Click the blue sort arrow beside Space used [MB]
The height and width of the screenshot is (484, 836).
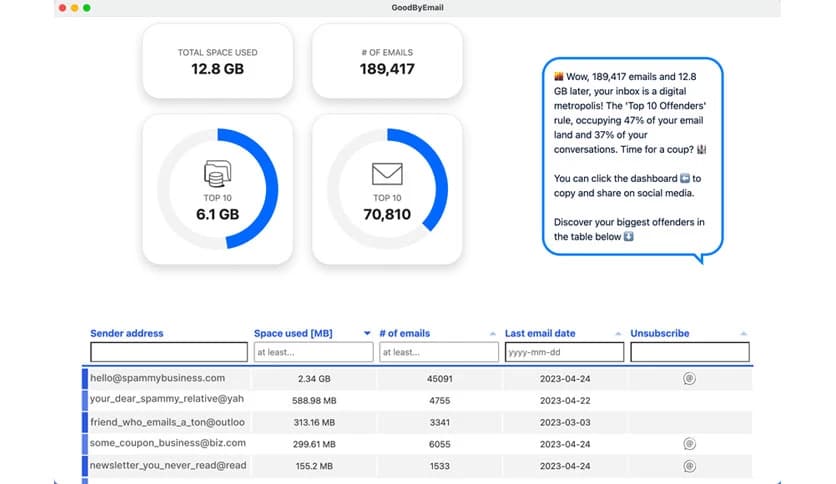coord(367,334)
